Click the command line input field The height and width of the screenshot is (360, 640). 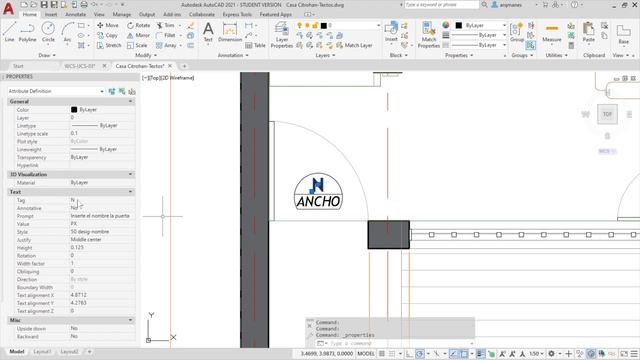pyautogui.click(x=400, y=343)
